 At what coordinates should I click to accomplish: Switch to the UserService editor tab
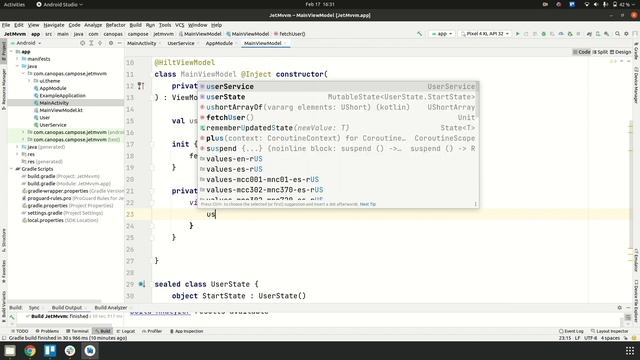181,43
